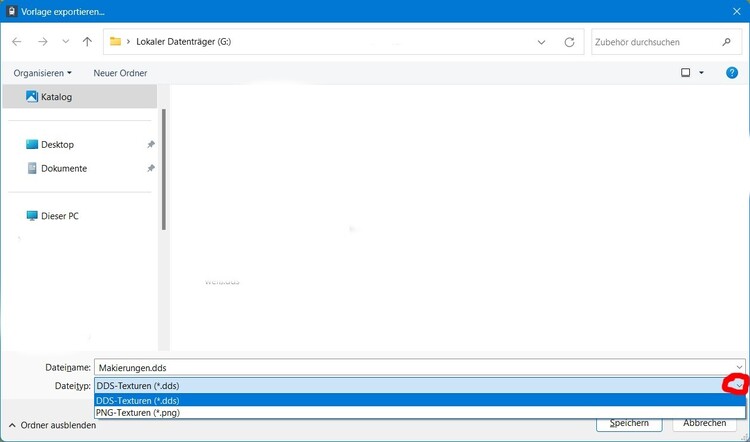Collapse the Dateityp combo box
This screenshot has height=442, width=750.
coord(739,386)
